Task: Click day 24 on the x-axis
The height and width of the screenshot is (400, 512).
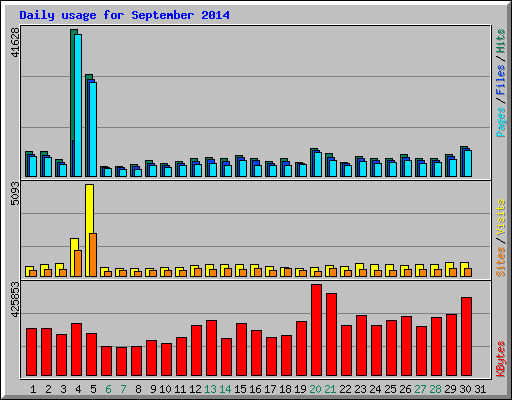Action: pos(375,389)
